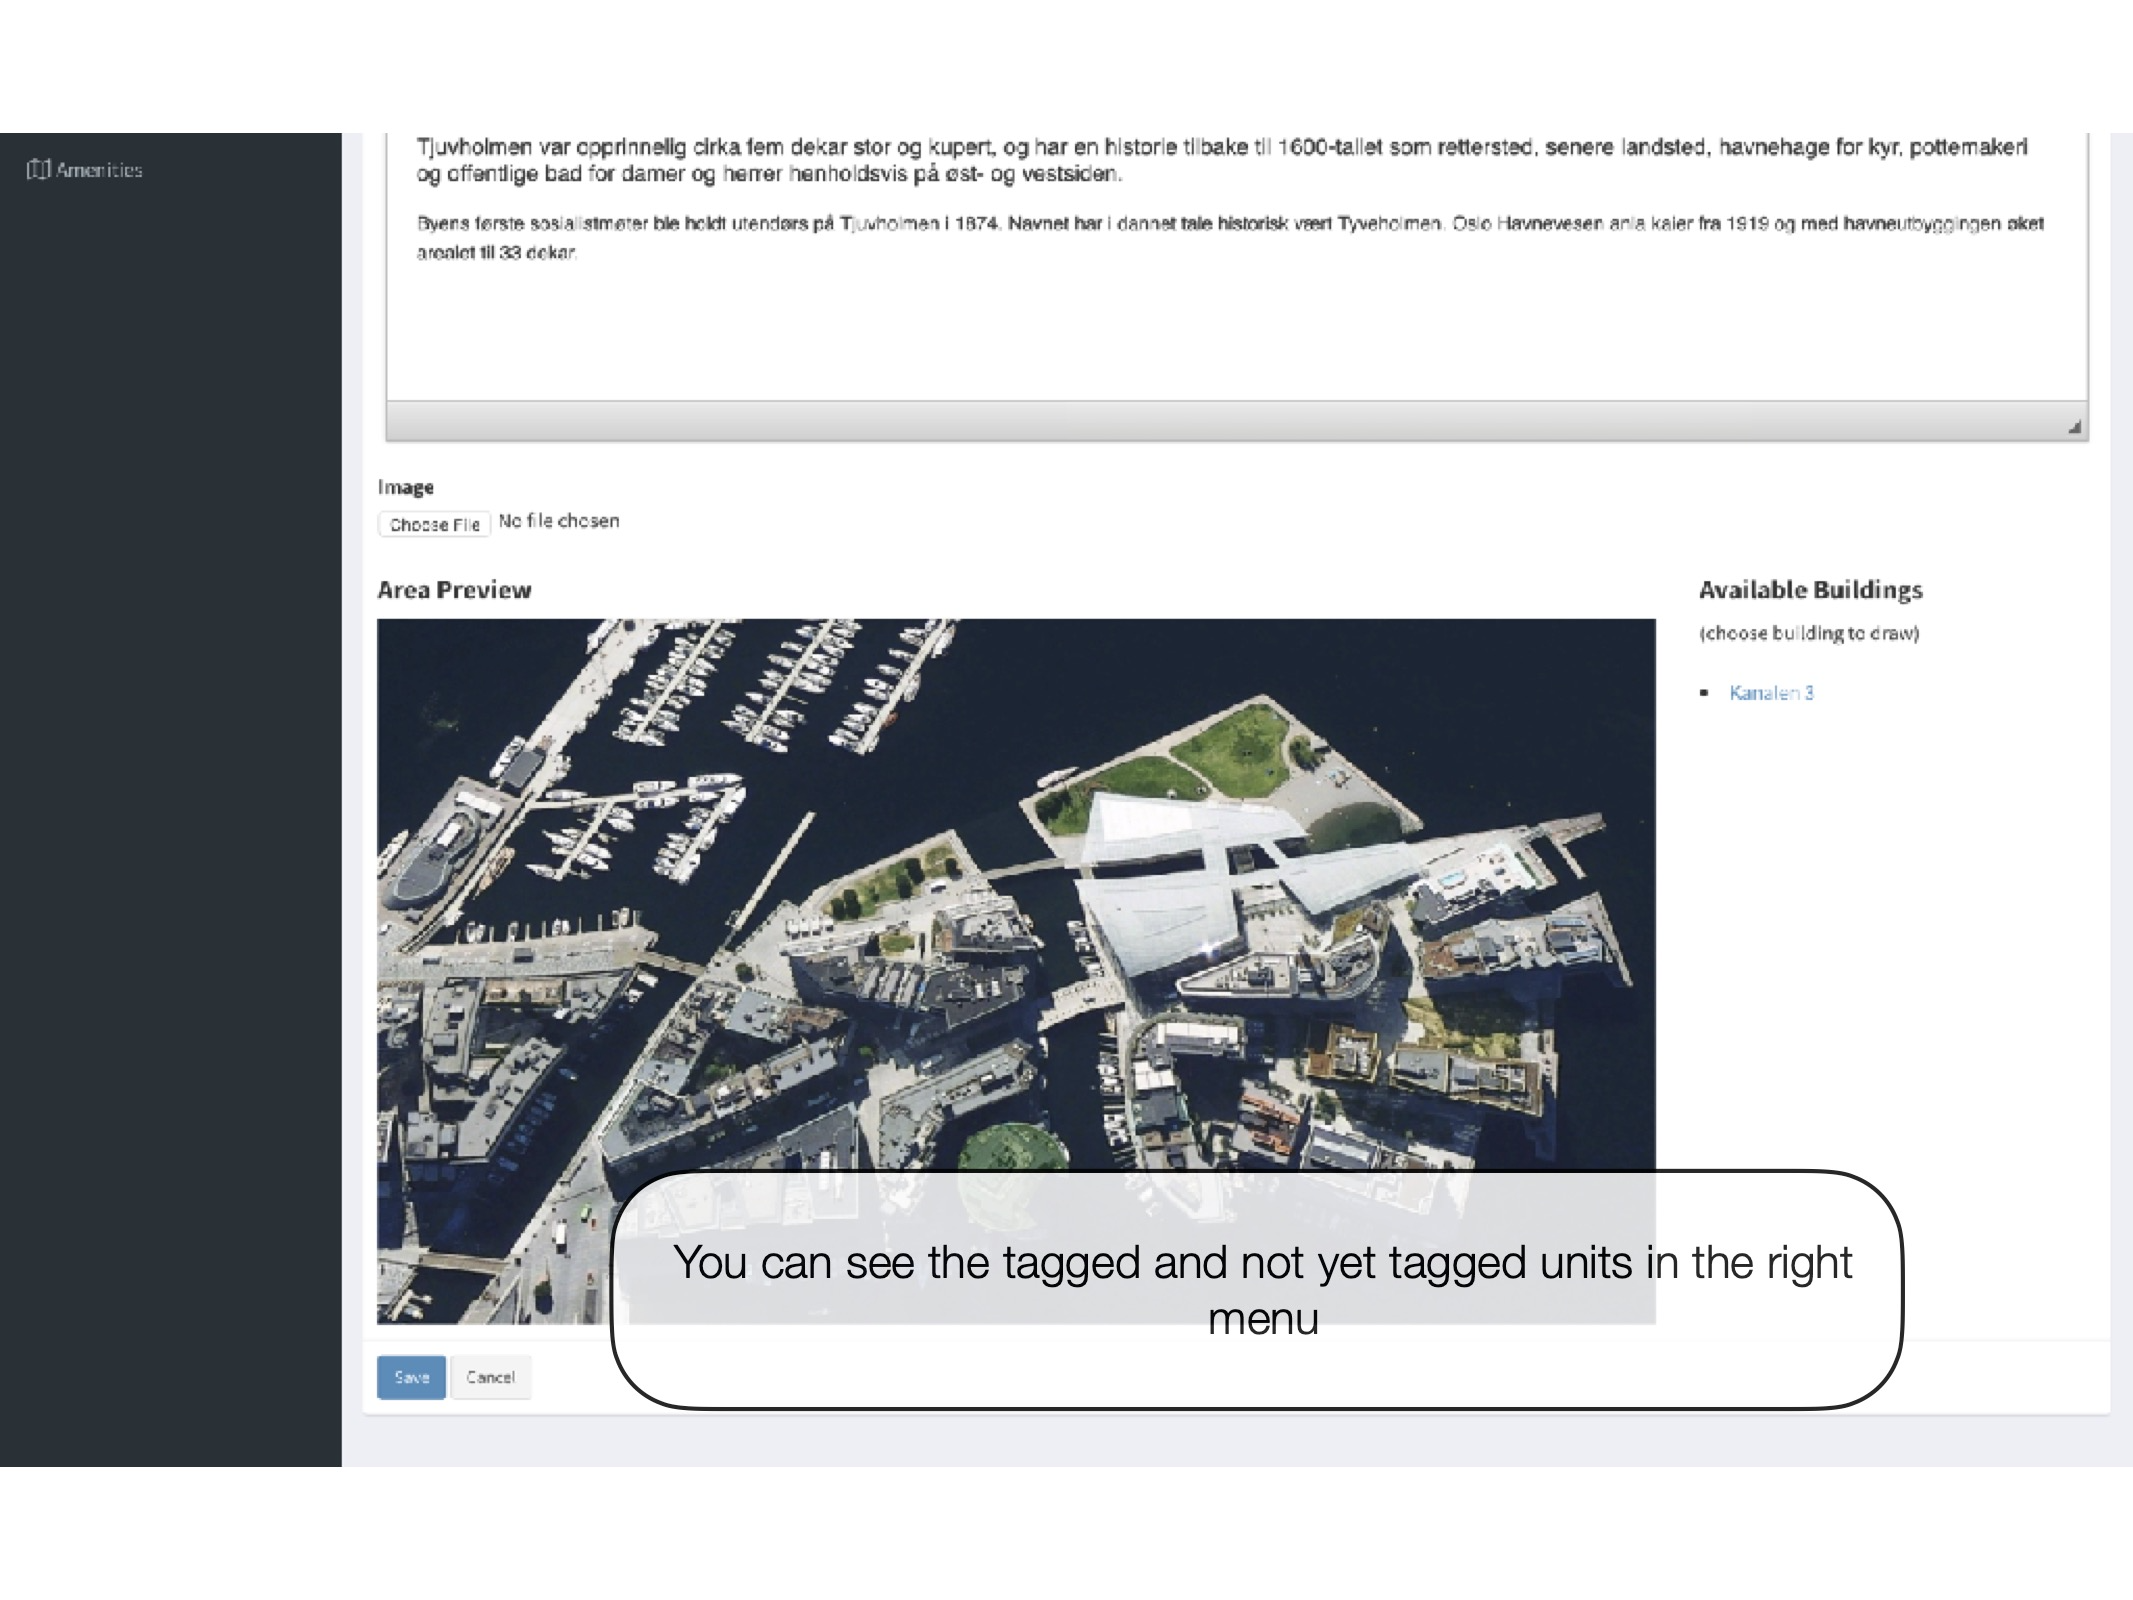Click the '(choose building to draw)' hint text
2133x1600 pixels.
point(1808,633)
